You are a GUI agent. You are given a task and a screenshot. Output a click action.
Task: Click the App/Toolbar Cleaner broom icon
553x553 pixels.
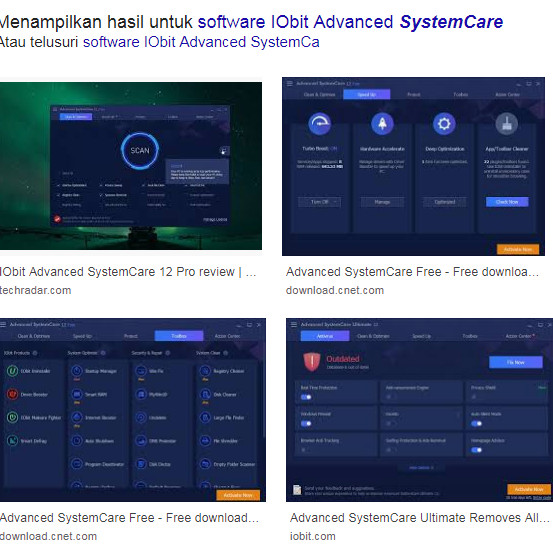tap(506, 124)
